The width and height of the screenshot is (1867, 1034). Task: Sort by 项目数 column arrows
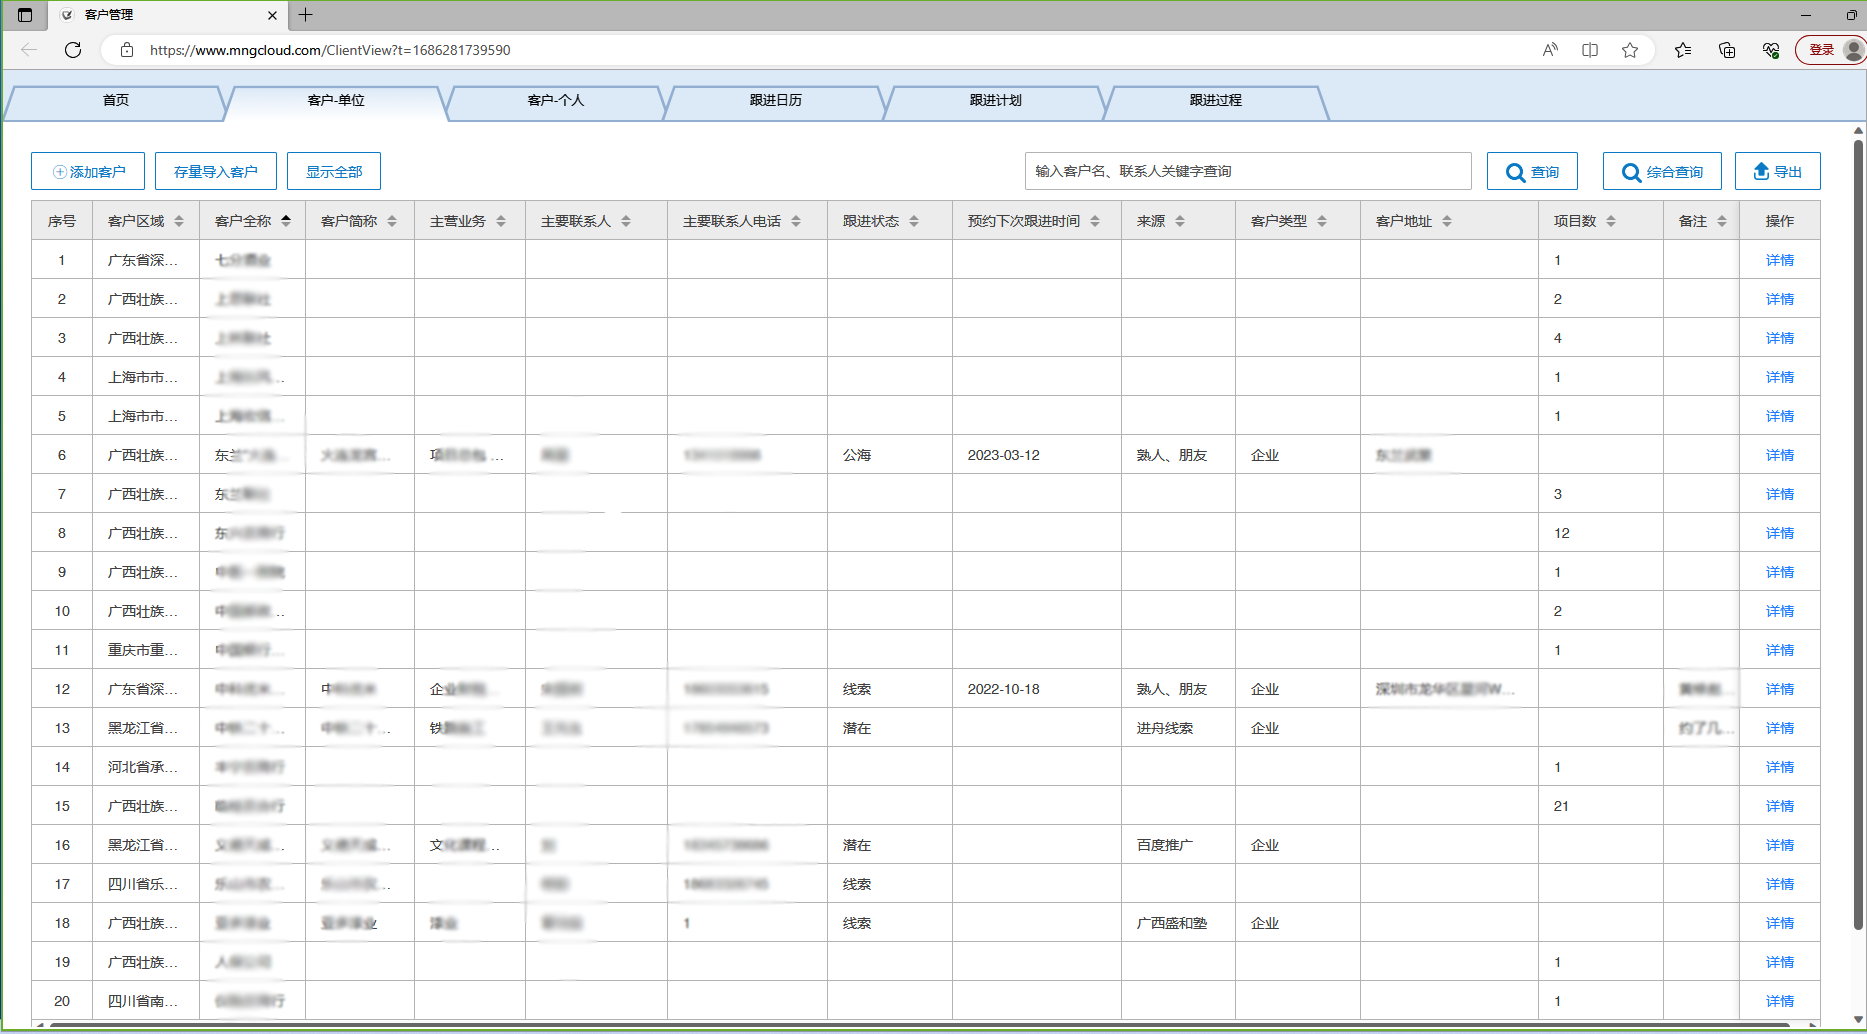coord(1611,221)
